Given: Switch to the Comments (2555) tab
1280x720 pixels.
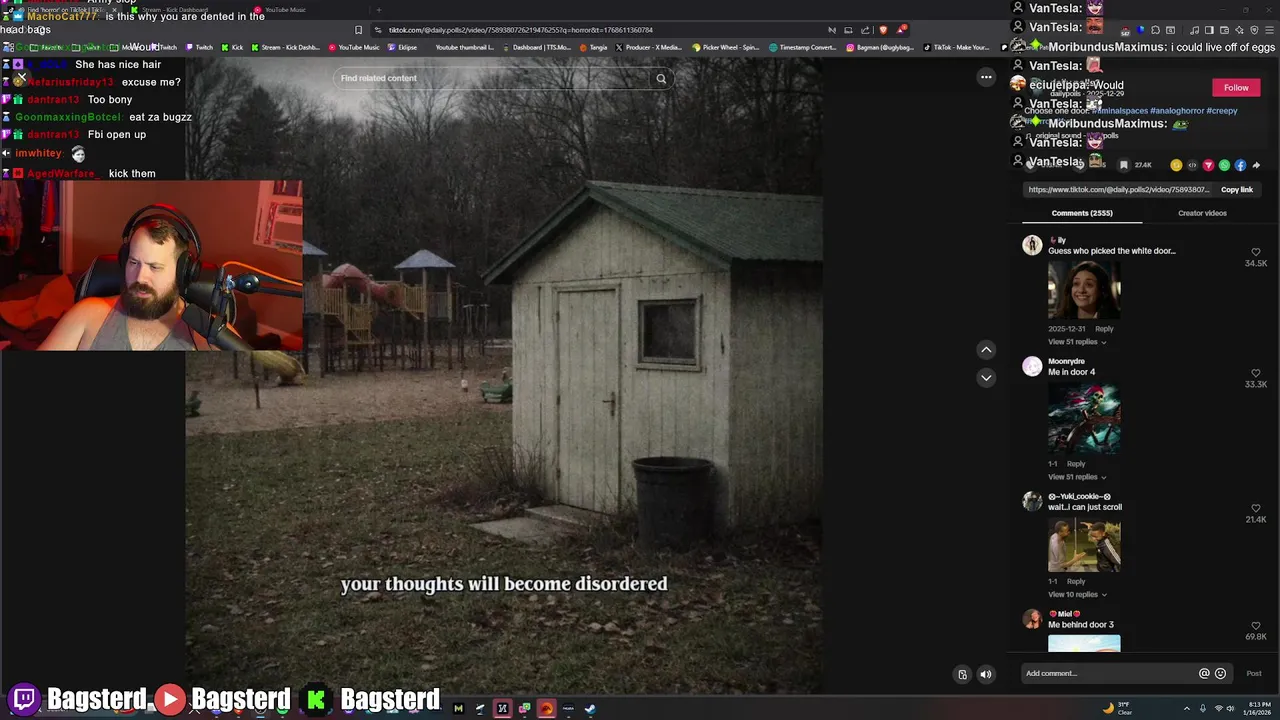Looking at the screenshot, I should click(1082, 213).
